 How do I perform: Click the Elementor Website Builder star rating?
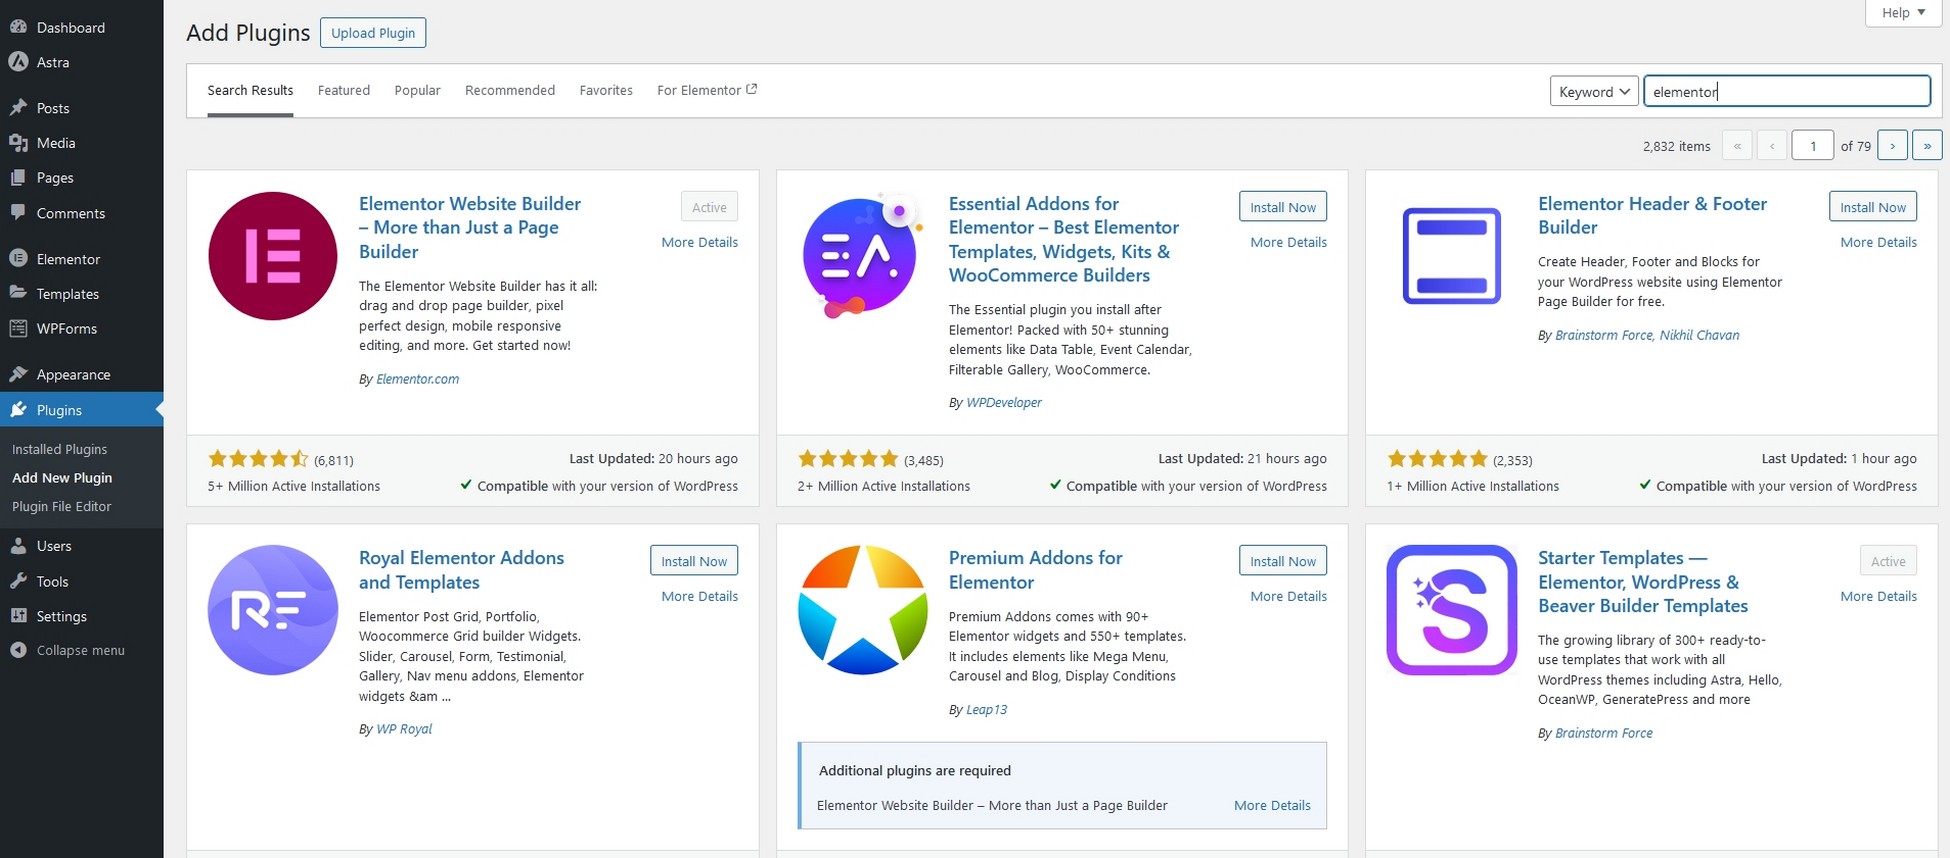pos(258,459)
